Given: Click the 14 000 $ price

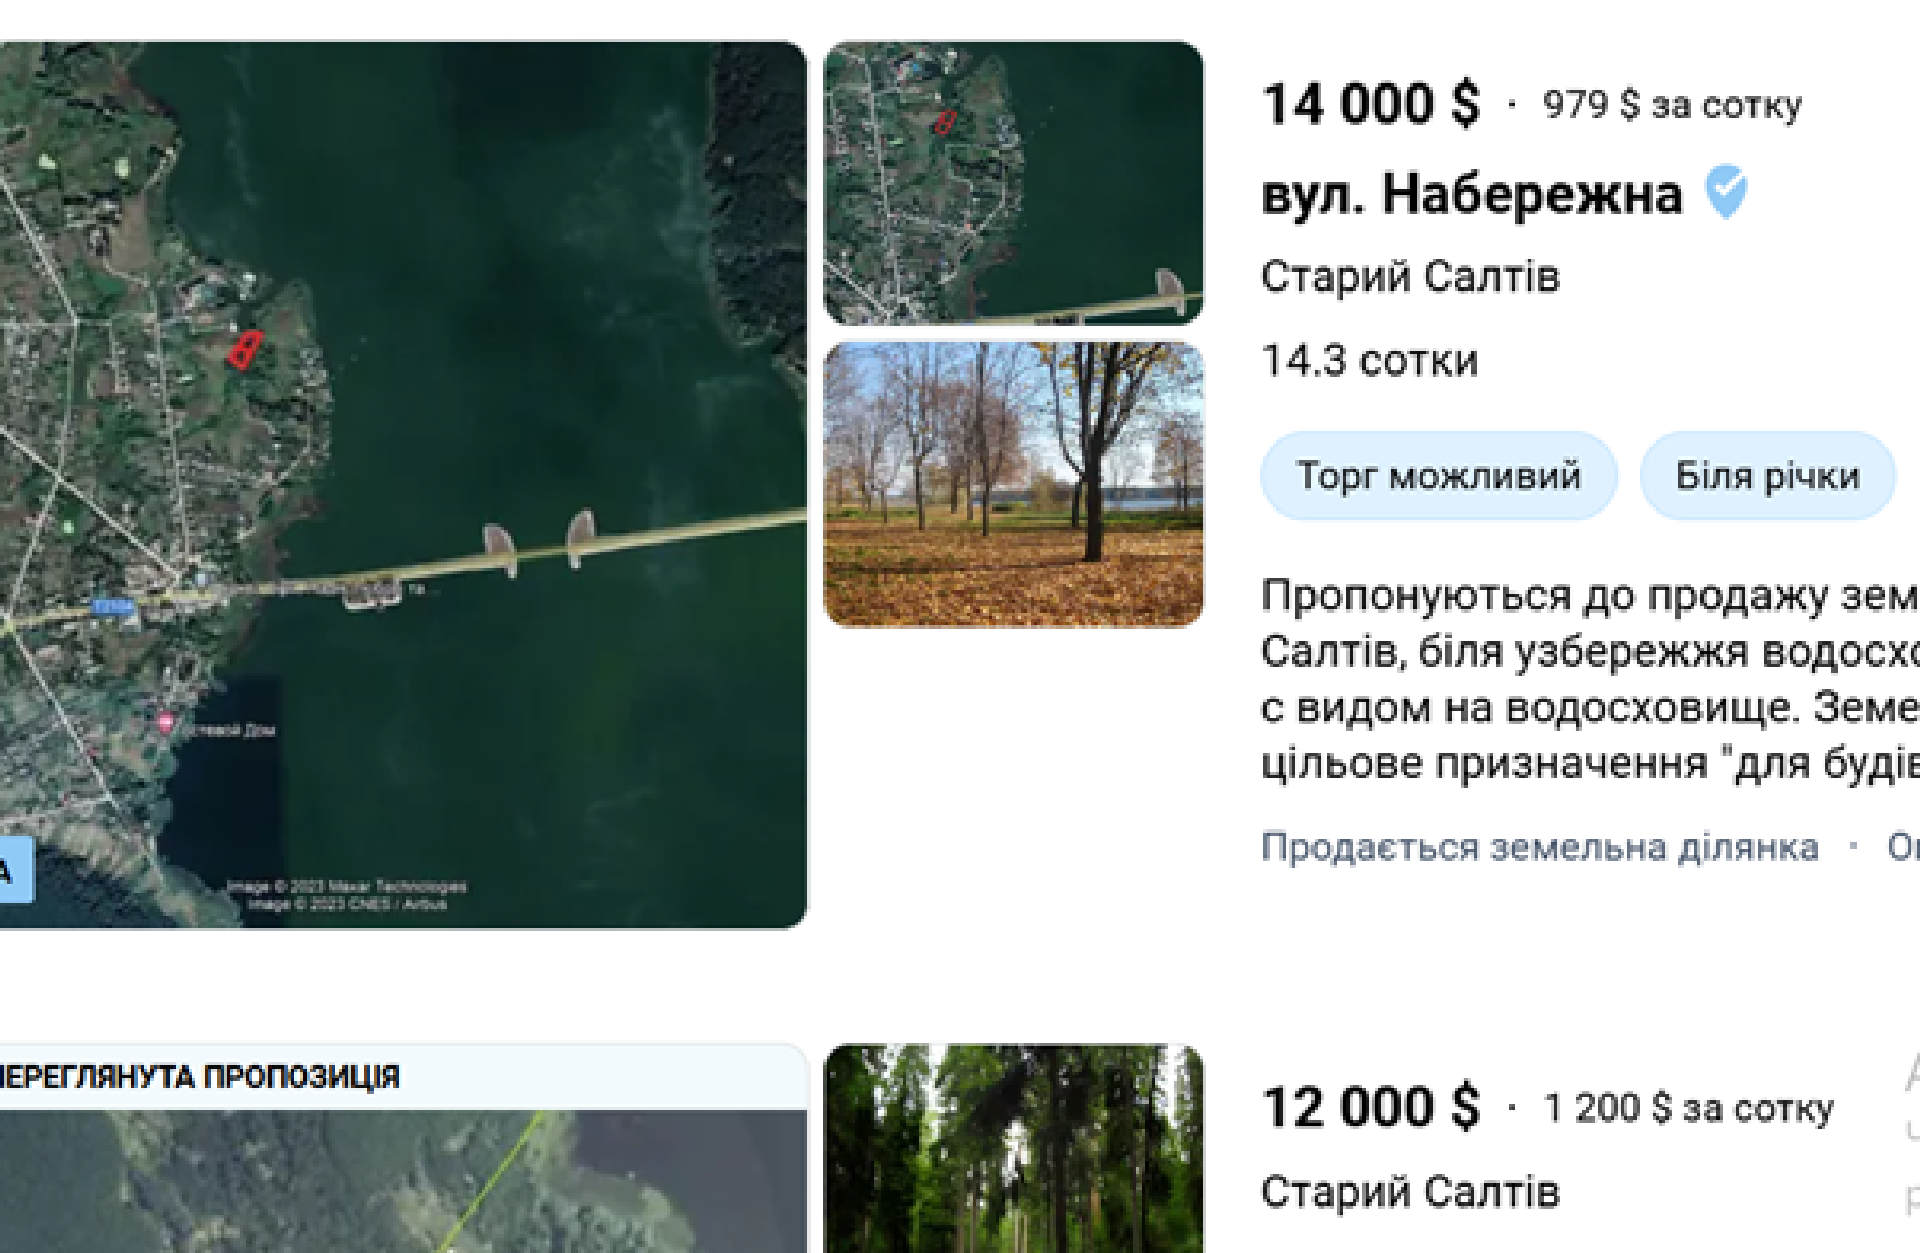Looking at the screenshot, I should tap(1370, 104).
